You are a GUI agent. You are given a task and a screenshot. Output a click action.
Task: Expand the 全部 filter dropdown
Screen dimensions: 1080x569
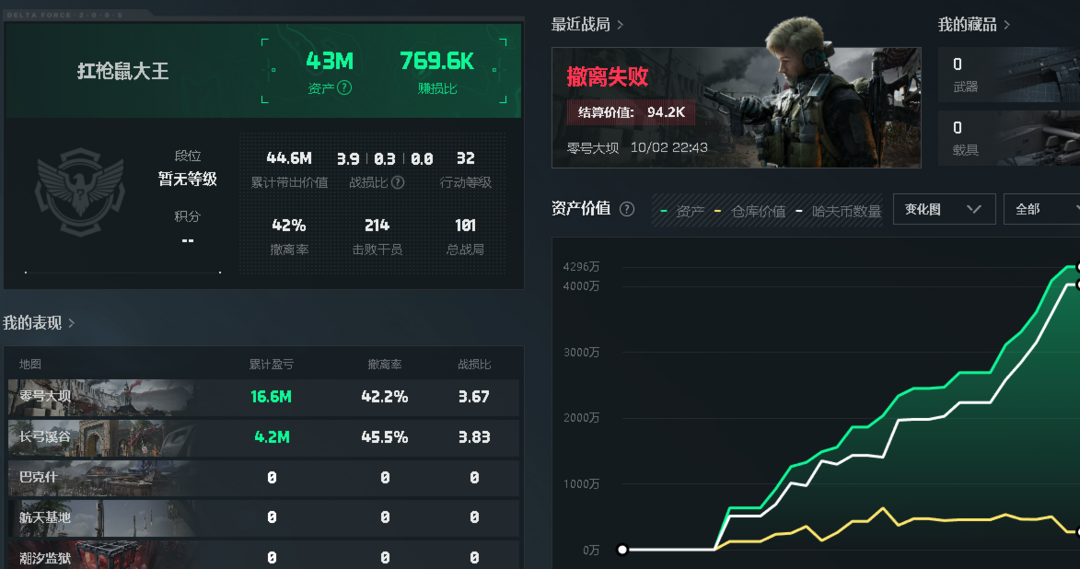[1042, 209]
